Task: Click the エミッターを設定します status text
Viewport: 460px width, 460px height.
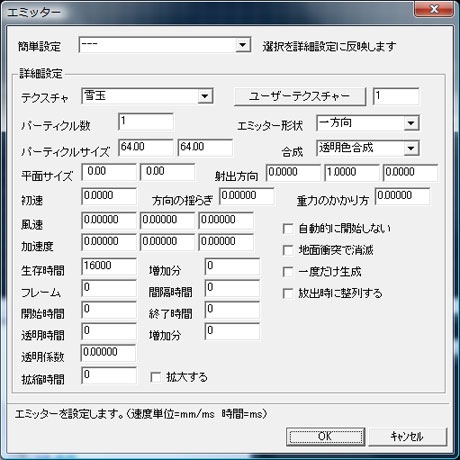Action: [x=141, y=414]
